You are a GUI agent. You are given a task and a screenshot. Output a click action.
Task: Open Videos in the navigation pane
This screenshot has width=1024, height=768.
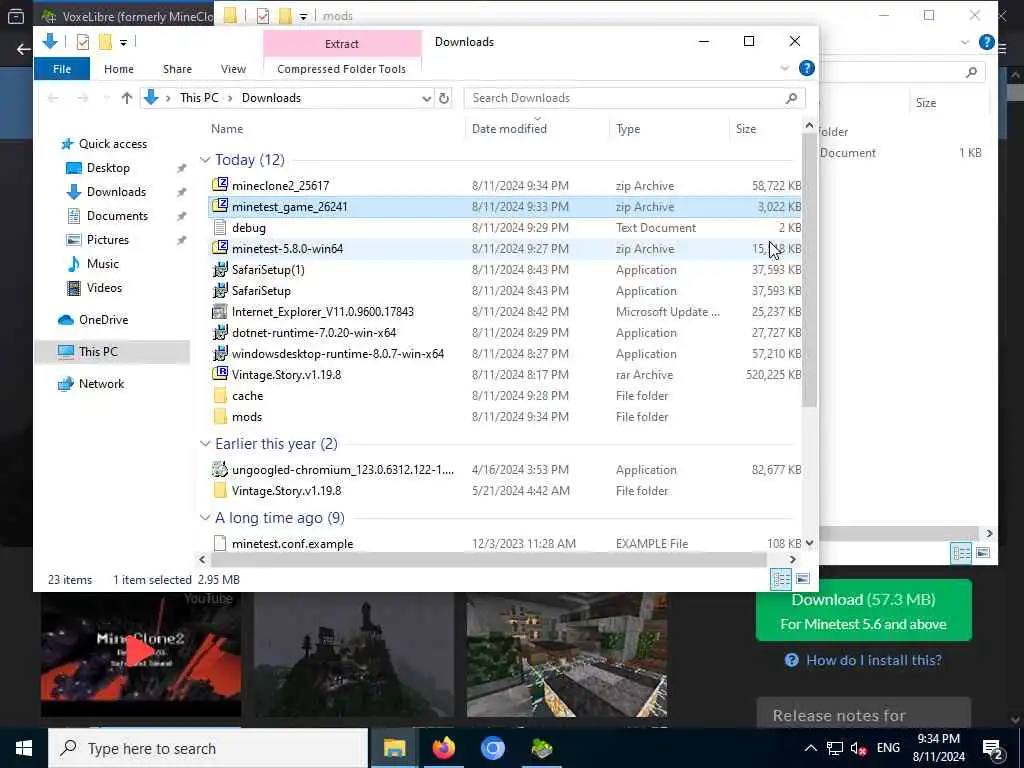pyautogui.click(x=104, y=288)
